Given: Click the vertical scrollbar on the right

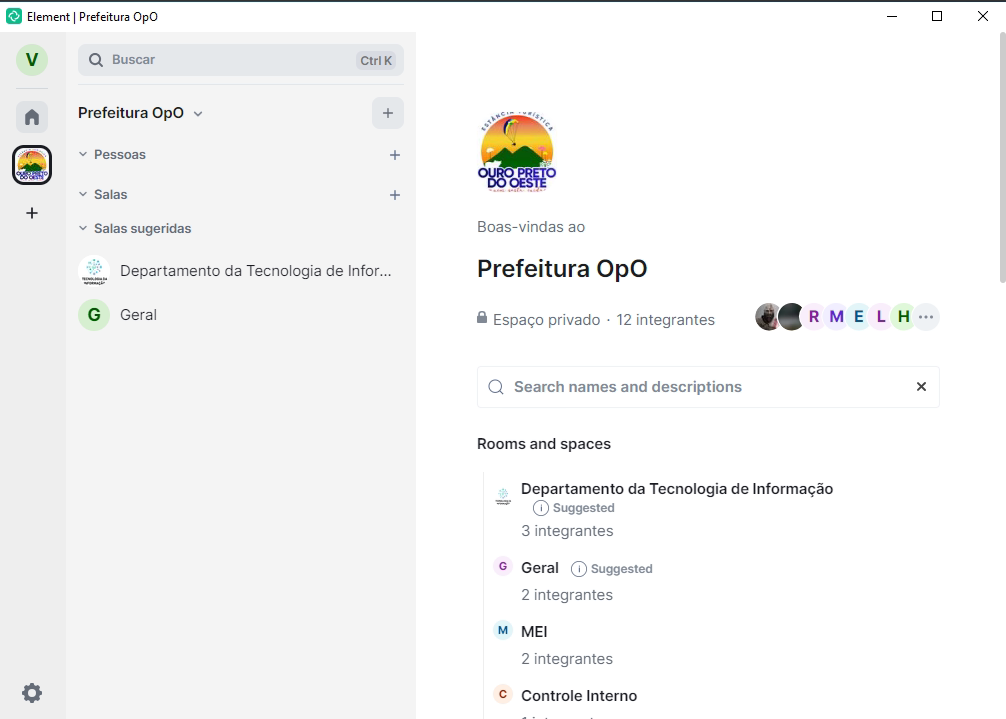Looking at the screenshot, I should coord(1001,160).
